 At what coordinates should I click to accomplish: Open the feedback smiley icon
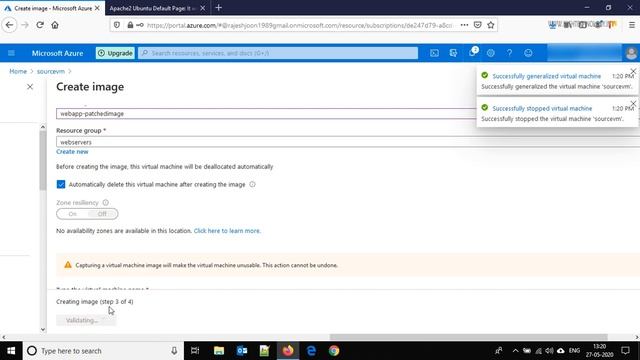528,53
